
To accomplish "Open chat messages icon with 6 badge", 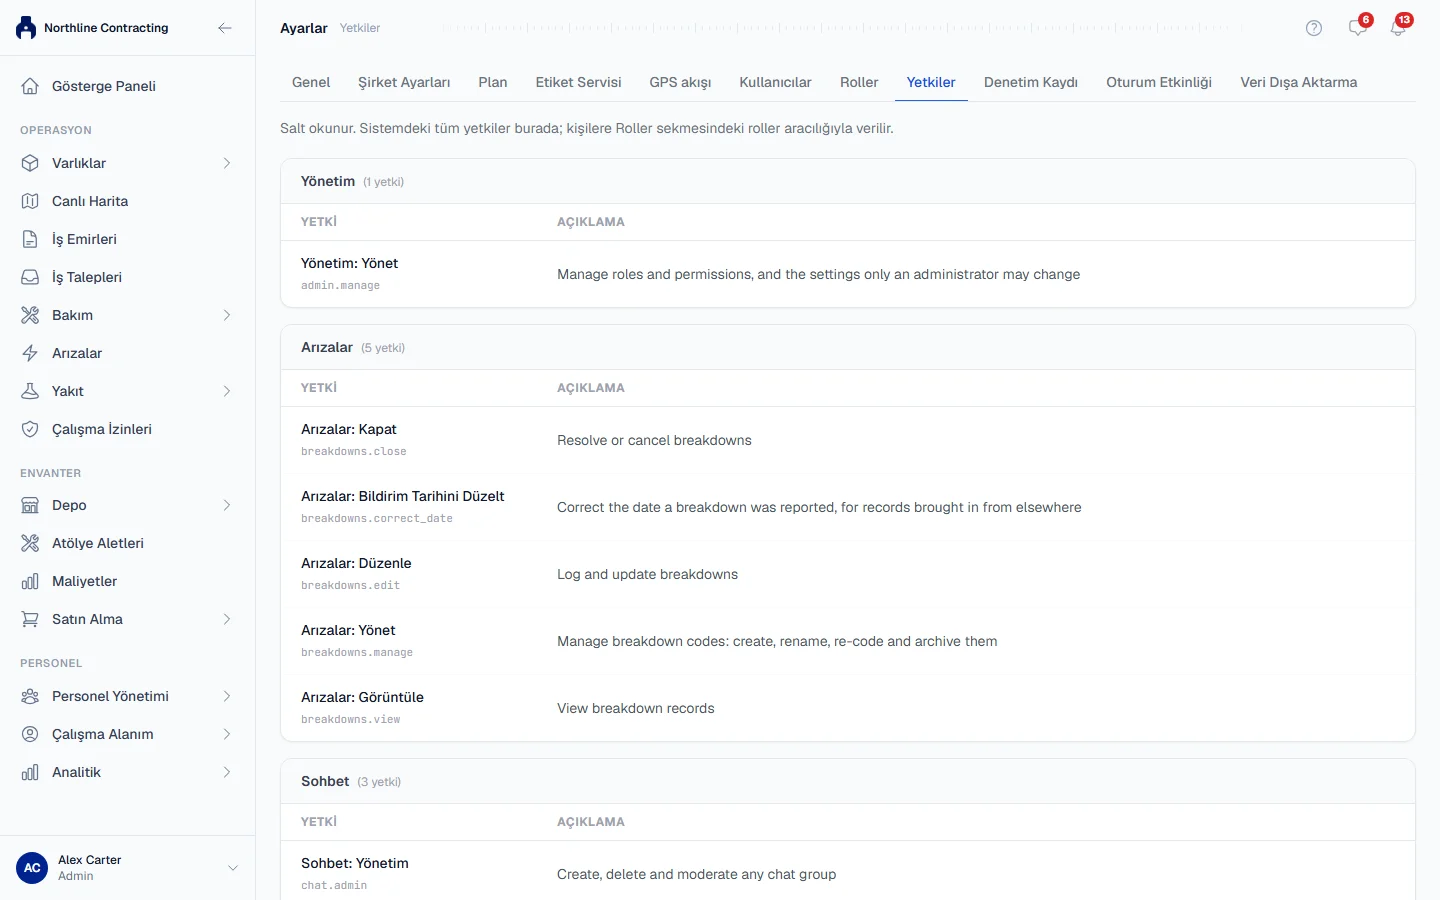I will (1358, 27).
